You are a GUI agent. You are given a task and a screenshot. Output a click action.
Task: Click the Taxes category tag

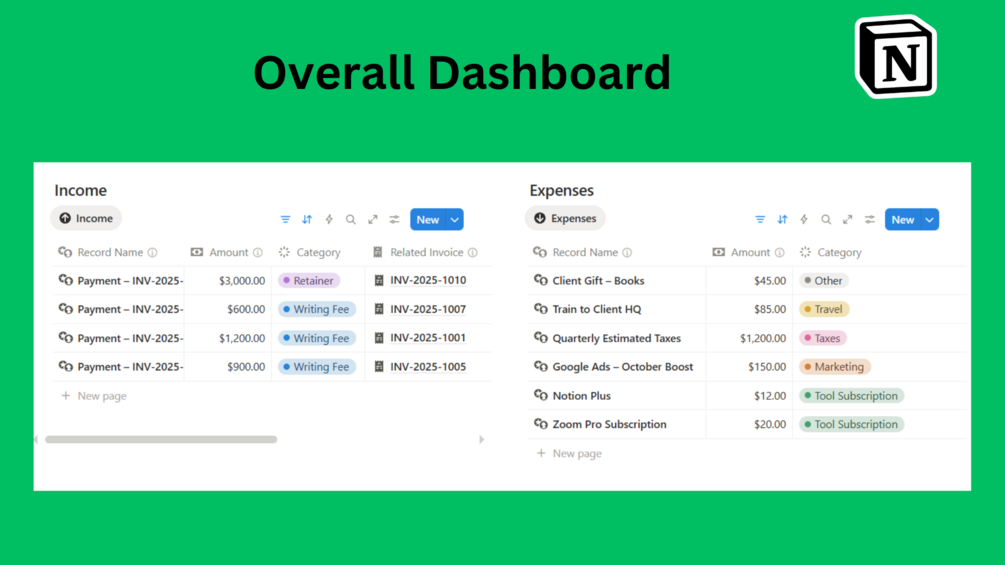(x=822, y=338)
